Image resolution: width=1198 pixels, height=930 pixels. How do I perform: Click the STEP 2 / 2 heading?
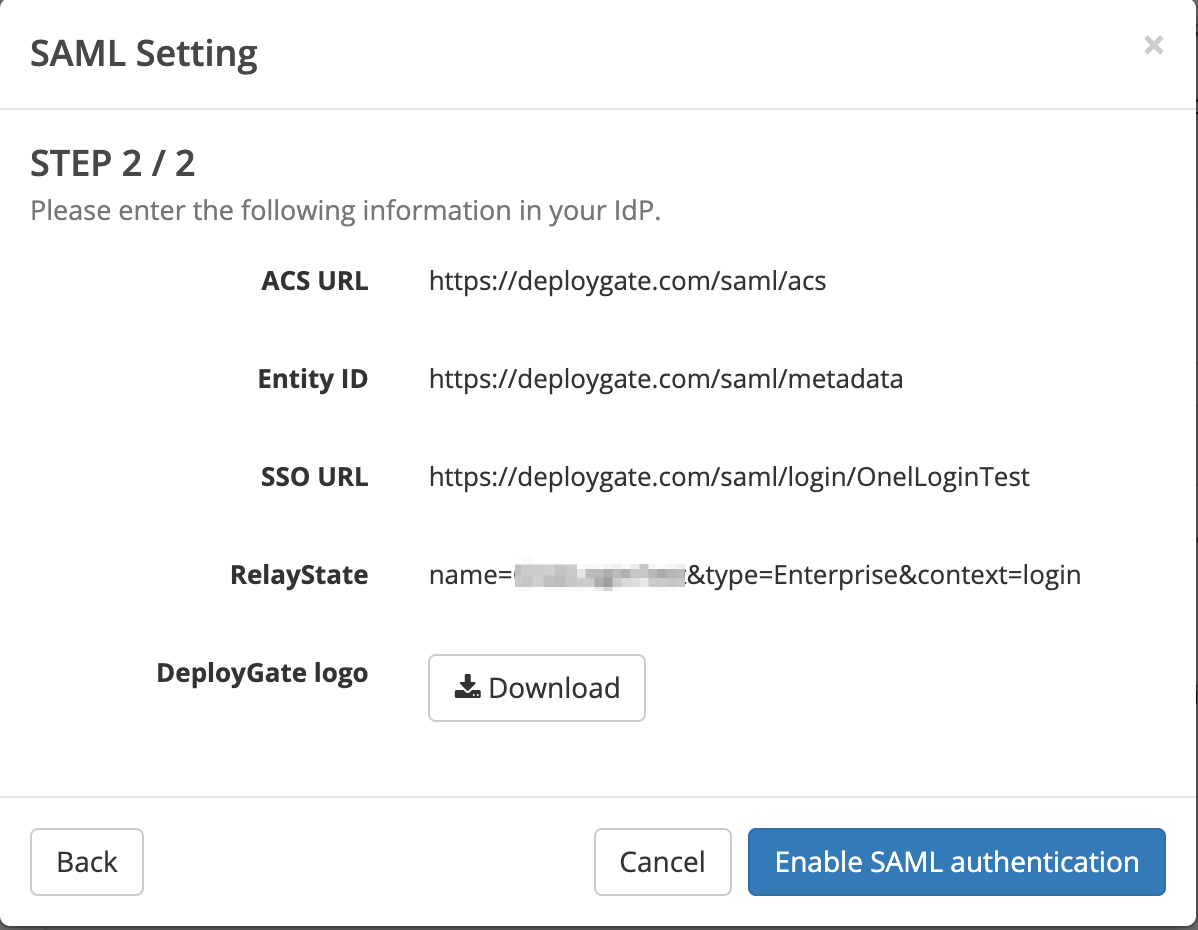click(x=112, y=162)
